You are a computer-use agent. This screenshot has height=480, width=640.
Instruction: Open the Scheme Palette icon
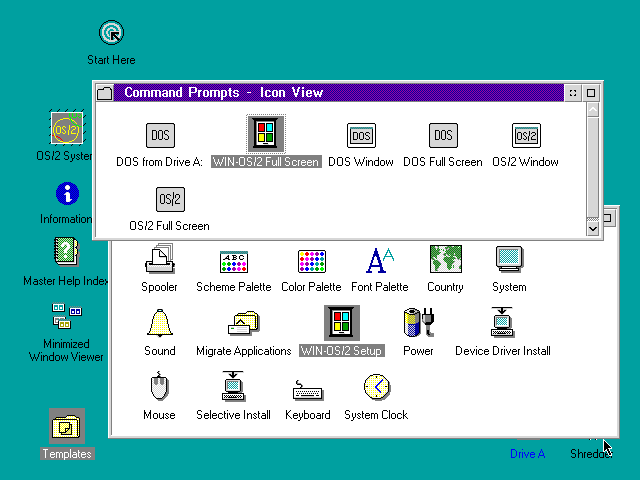pos(234,261)
